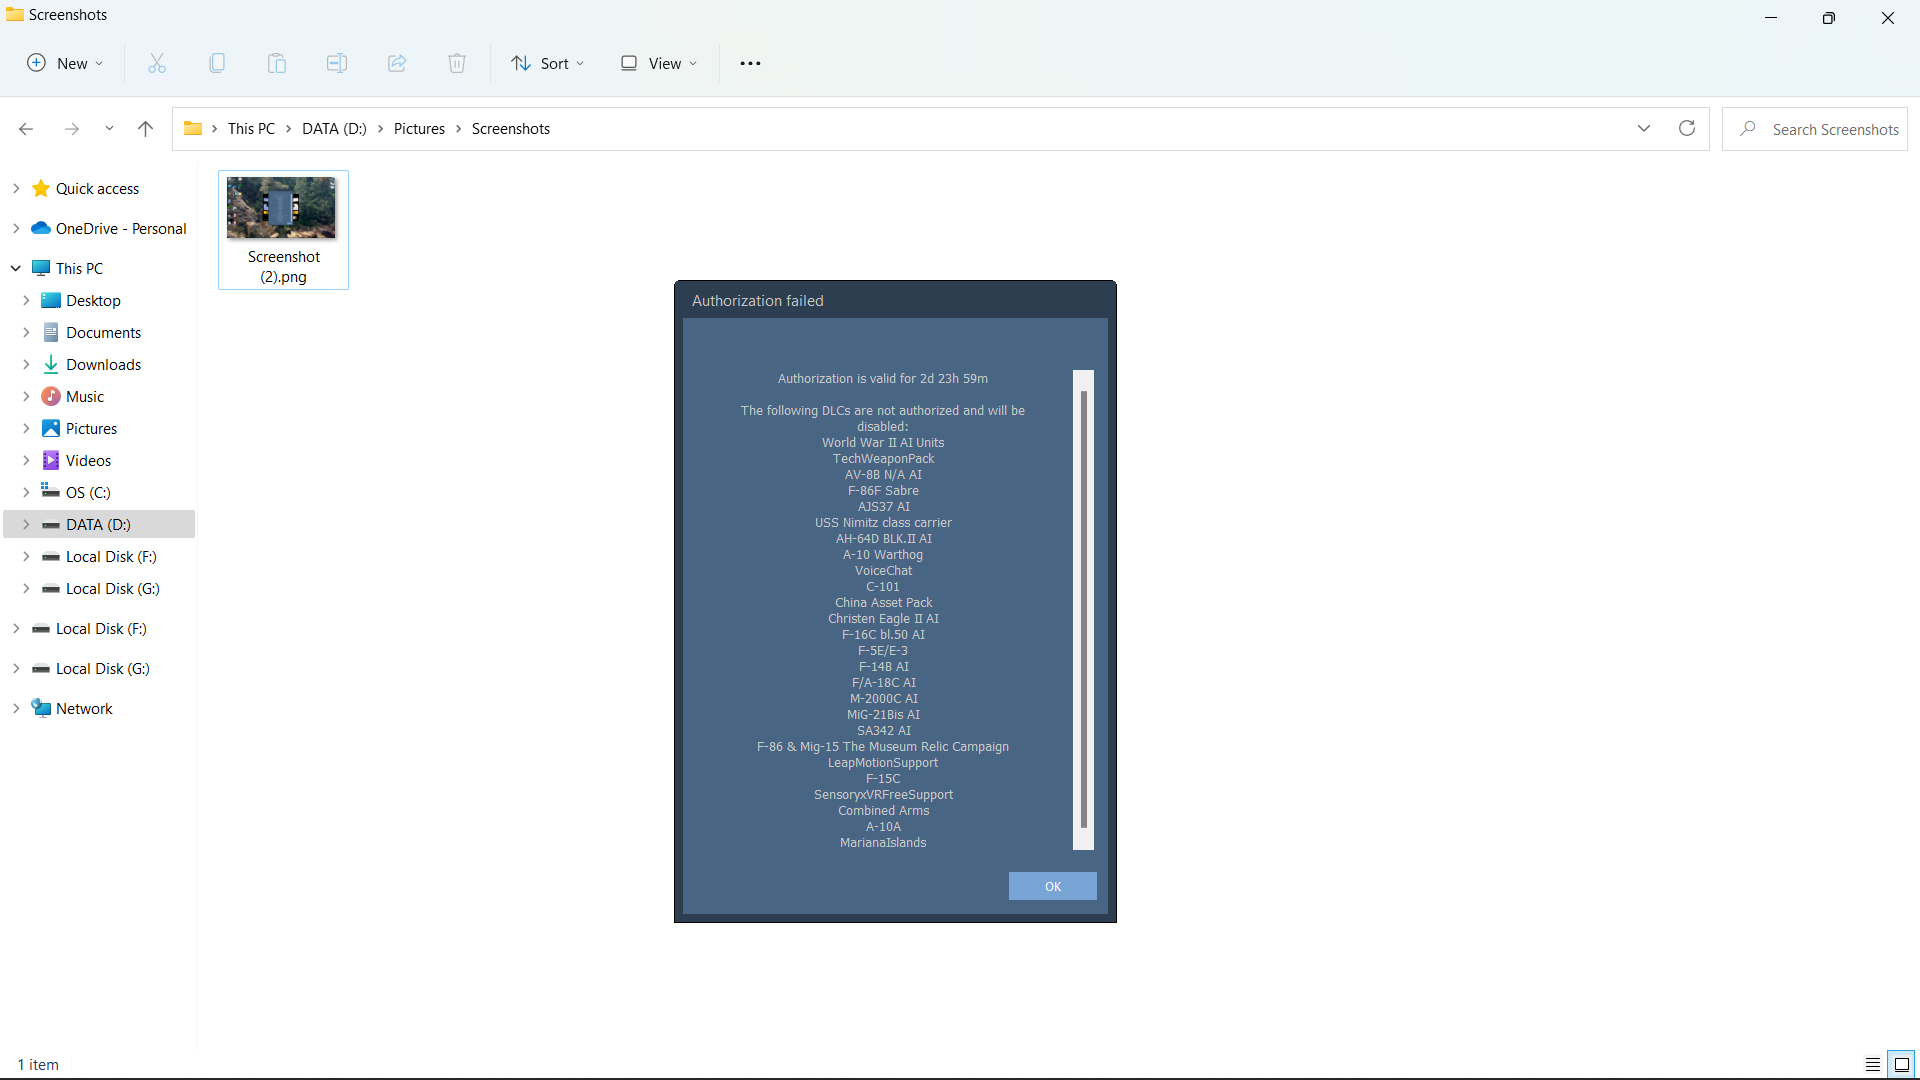1920x1080 pixels.
Task: Expand the Network tree node
Action: pos(16,708)
